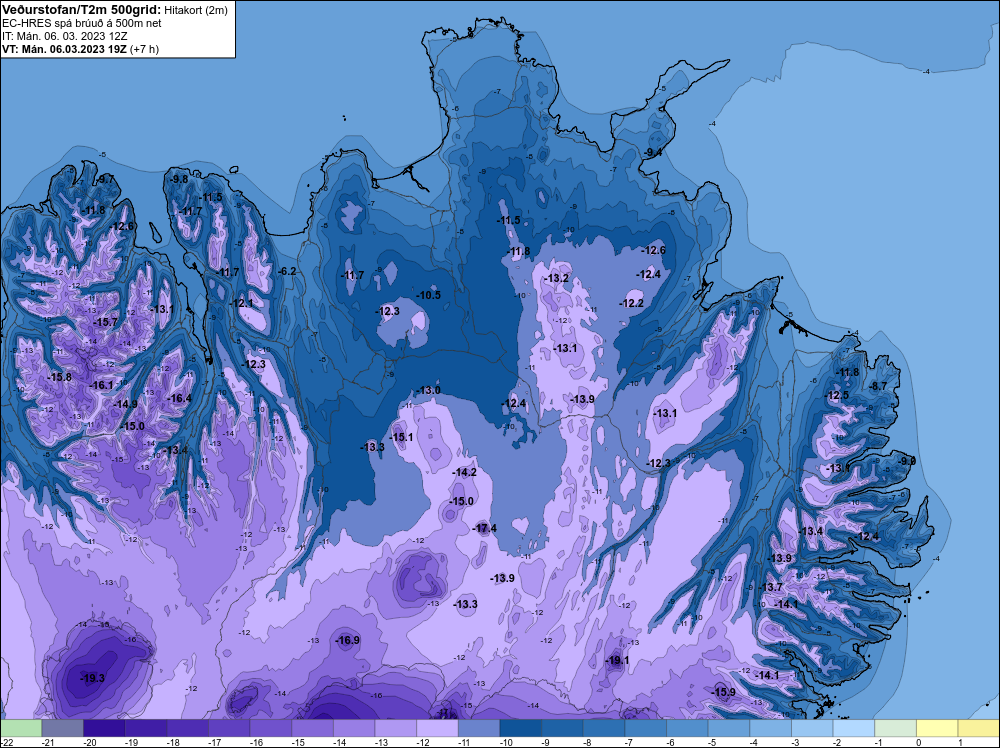Image resolution: width=1000 pixels, height=748 pixels.
Task: Pick the -19 legend color swatch
Action: (x=146, y=728)
